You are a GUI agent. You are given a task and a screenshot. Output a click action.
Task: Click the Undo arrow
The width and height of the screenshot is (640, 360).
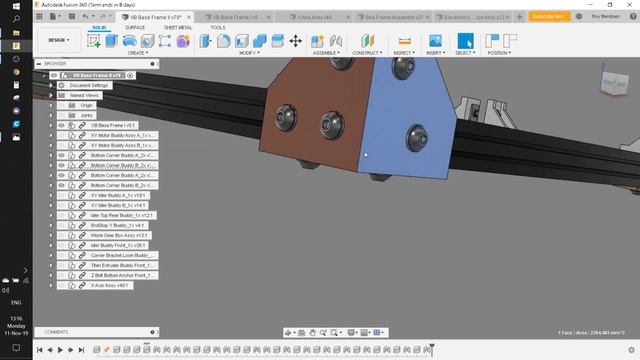pos(85,17)
